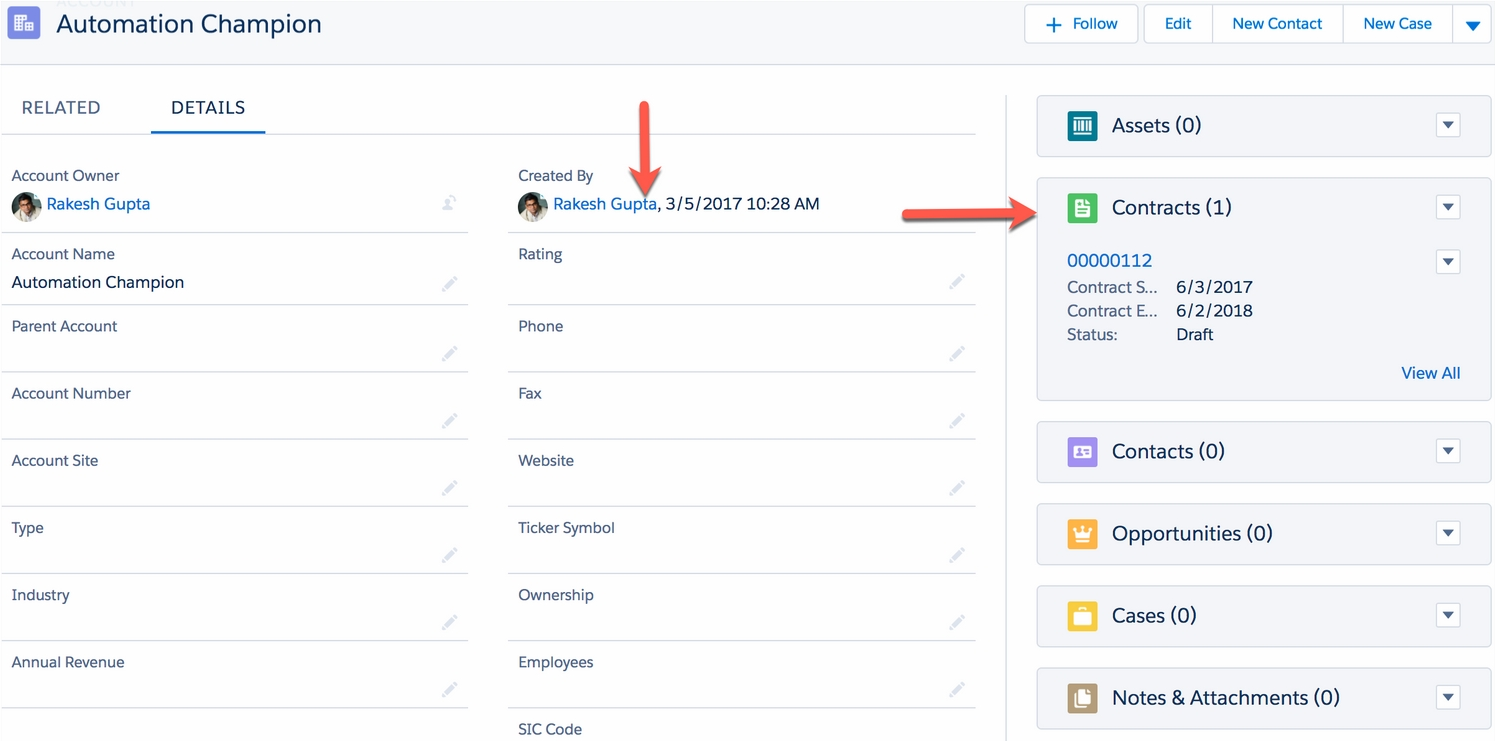
Task: Click Account Owner avatar photo
Action: point(26,206)
